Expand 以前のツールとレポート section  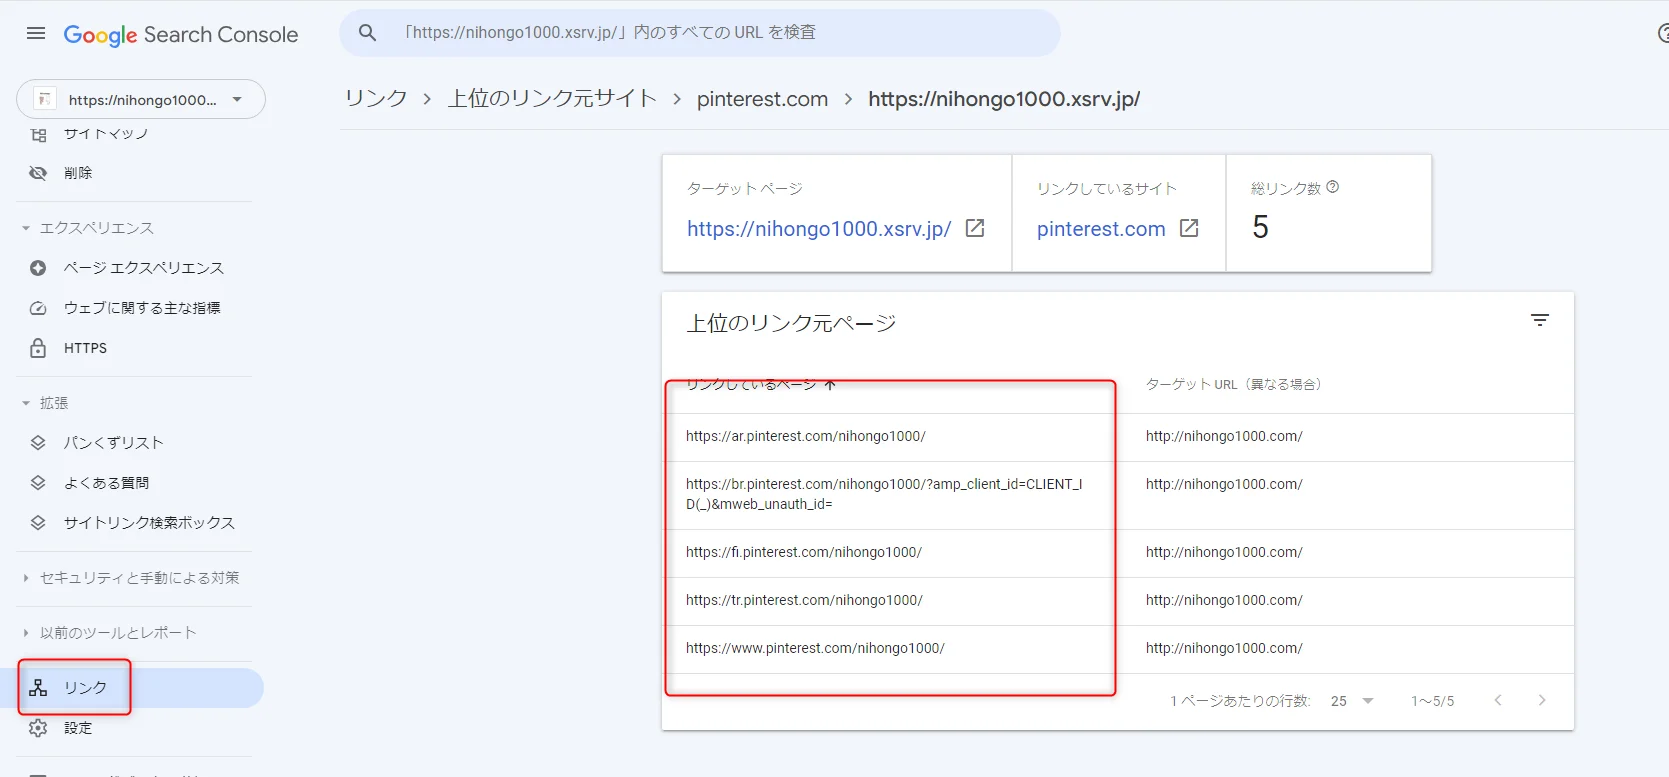(x=108, y=633)
